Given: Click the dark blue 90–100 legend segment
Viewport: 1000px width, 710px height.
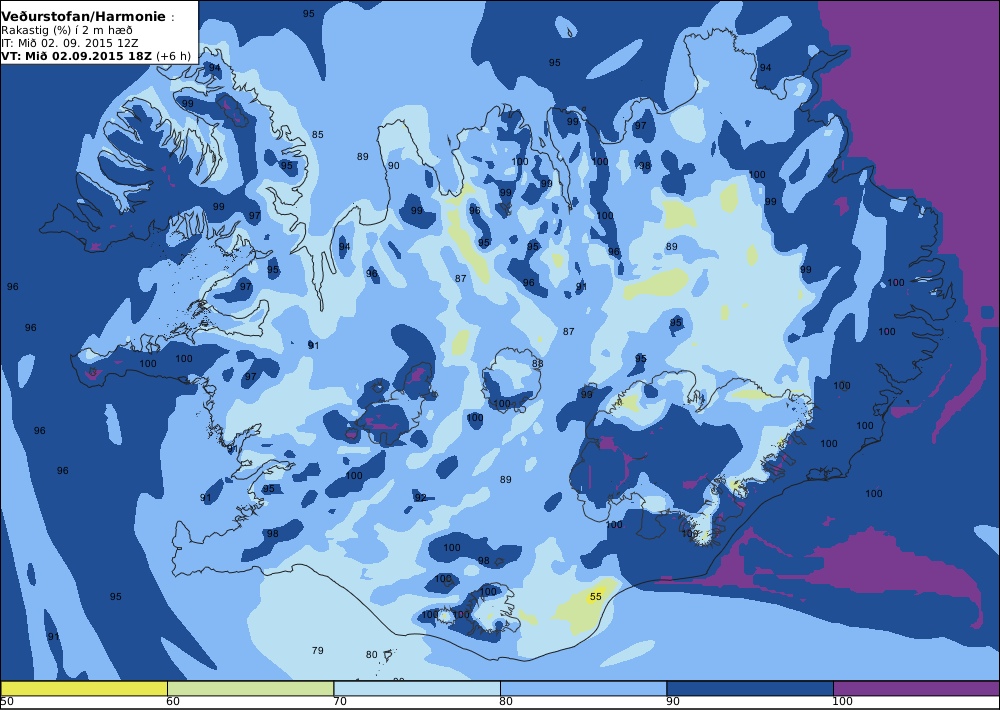Looking at the screenshot, I should pos(749,688).
